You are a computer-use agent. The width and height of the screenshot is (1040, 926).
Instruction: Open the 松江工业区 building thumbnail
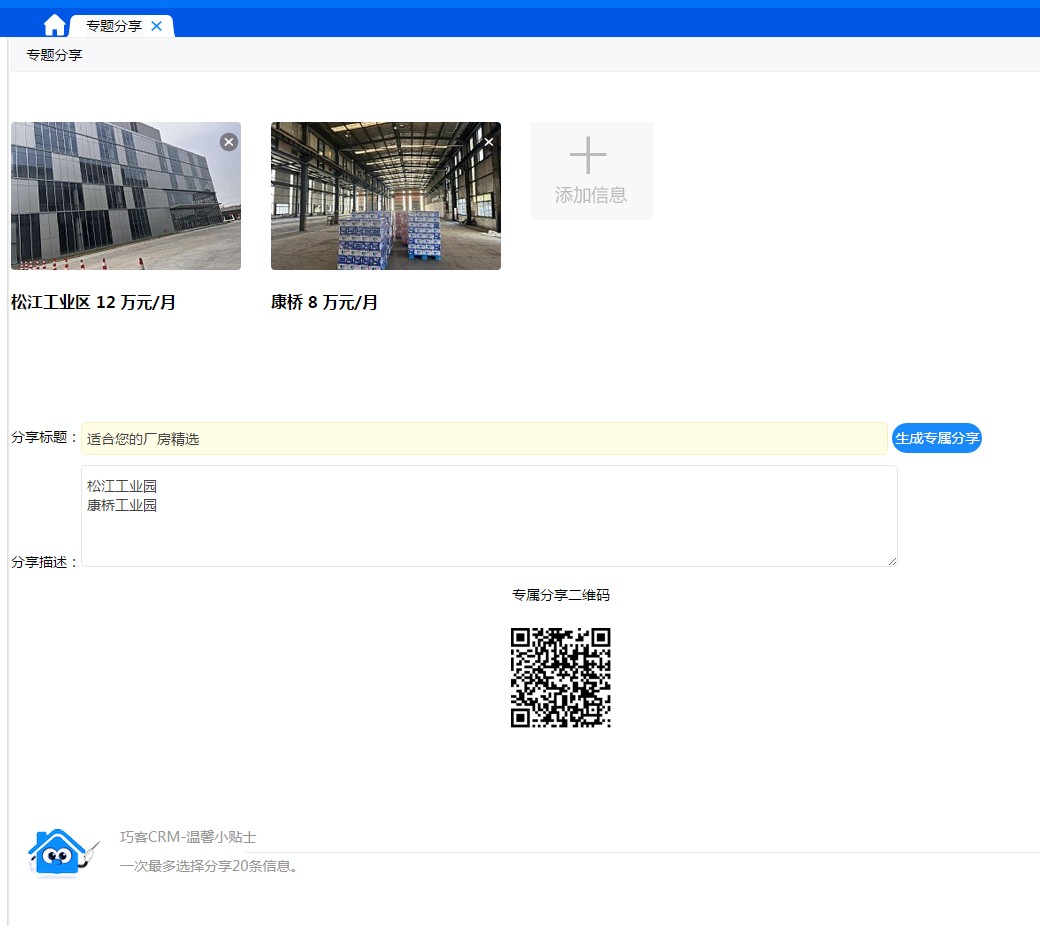pos(126,196)
